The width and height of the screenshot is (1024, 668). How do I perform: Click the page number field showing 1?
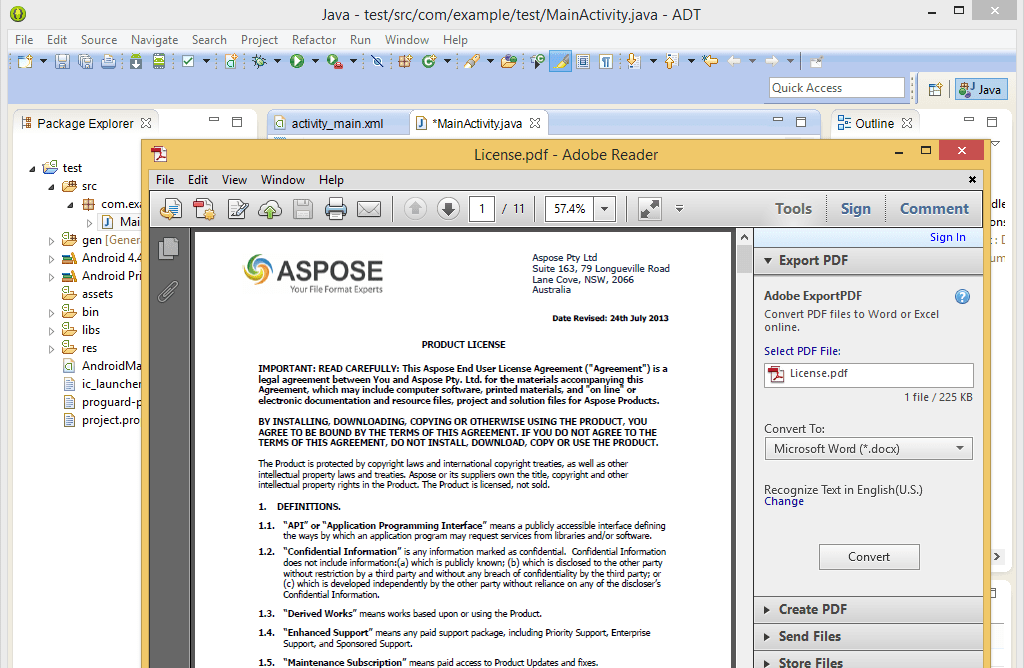tap(482, 209)
